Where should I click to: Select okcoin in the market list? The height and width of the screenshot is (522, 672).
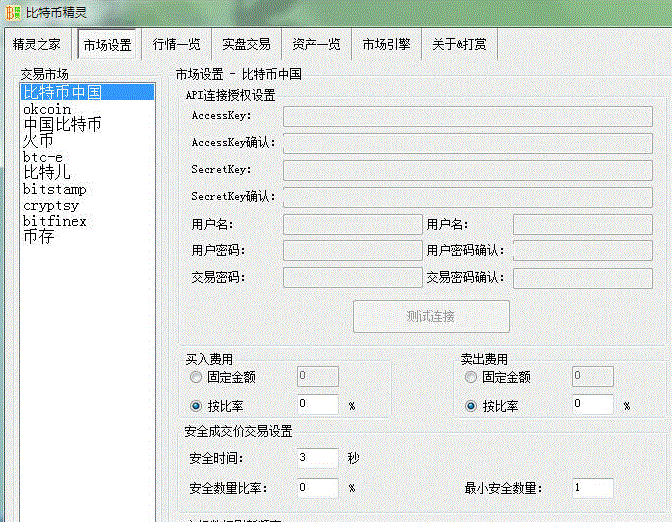(47, 109)
